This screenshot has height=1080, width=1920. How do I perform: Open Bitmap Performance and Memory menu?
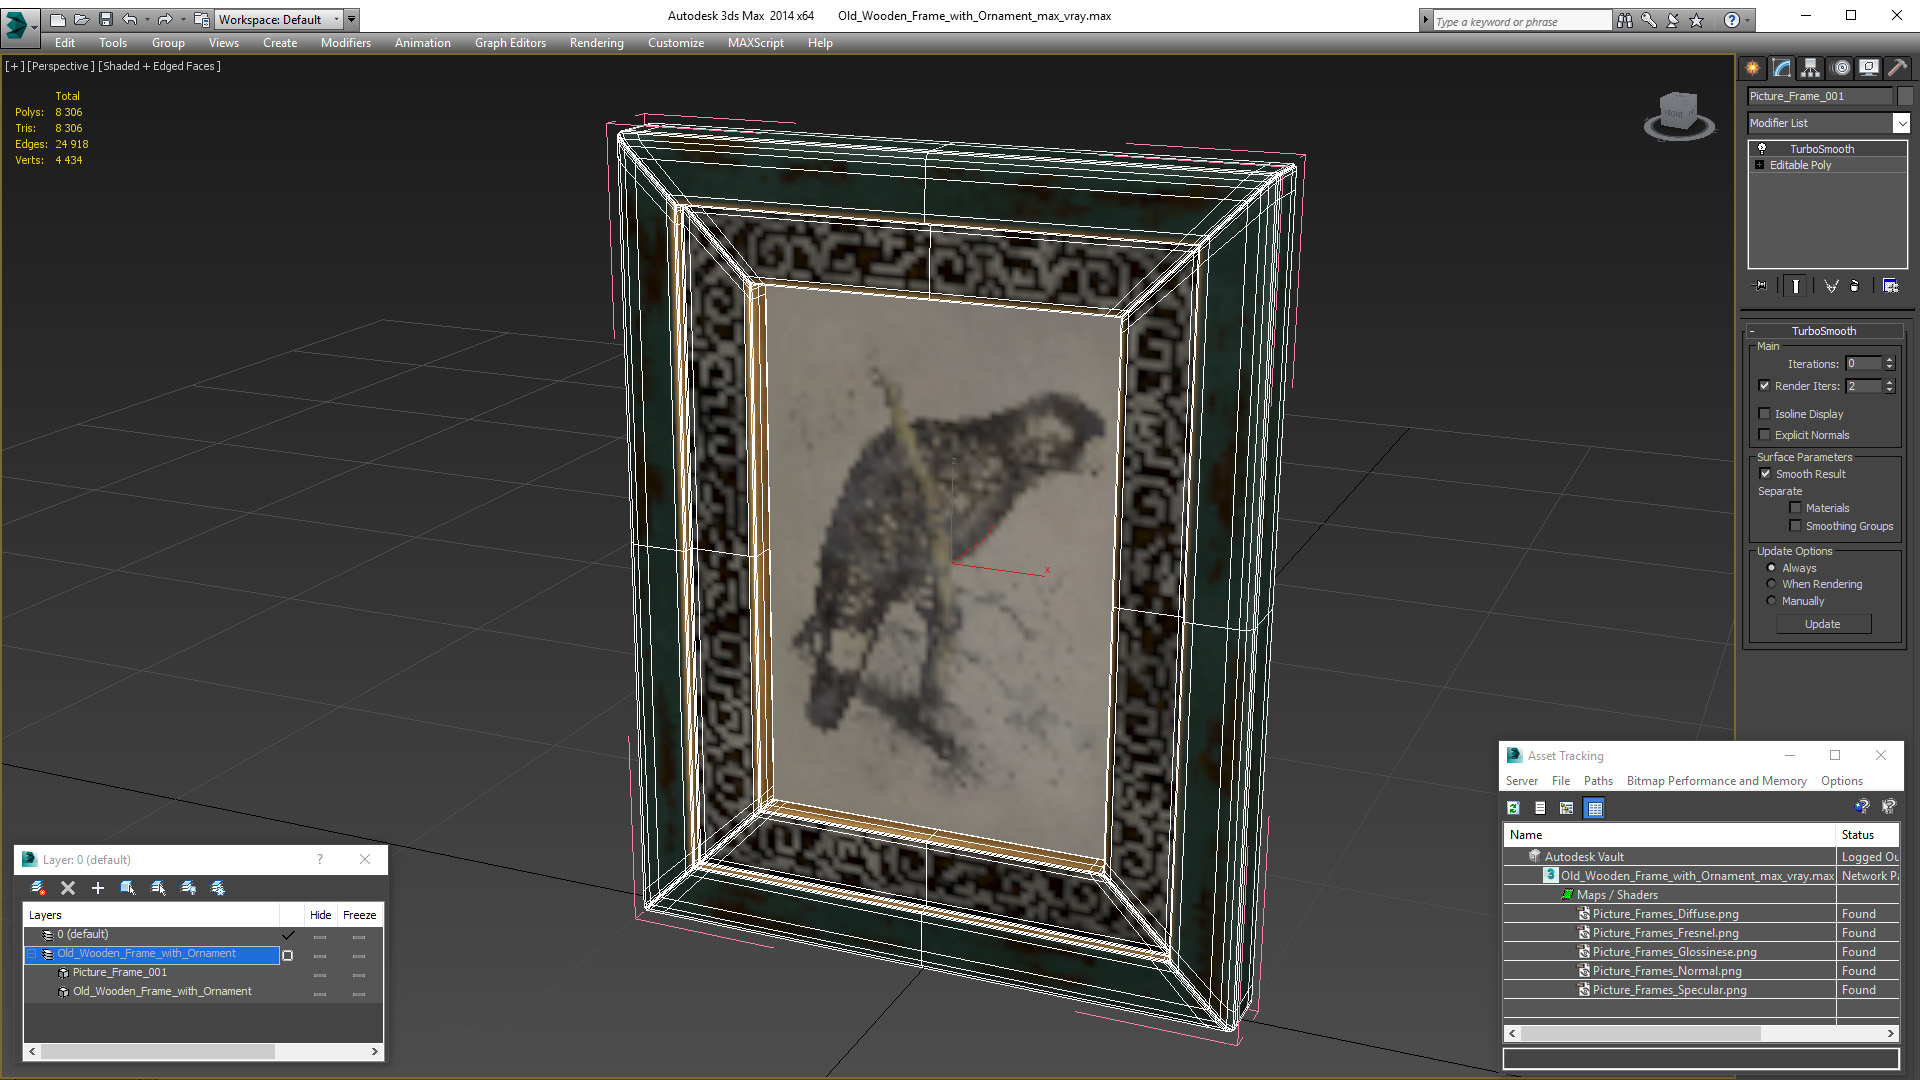pyautogui.click(x=1716, y=781)
